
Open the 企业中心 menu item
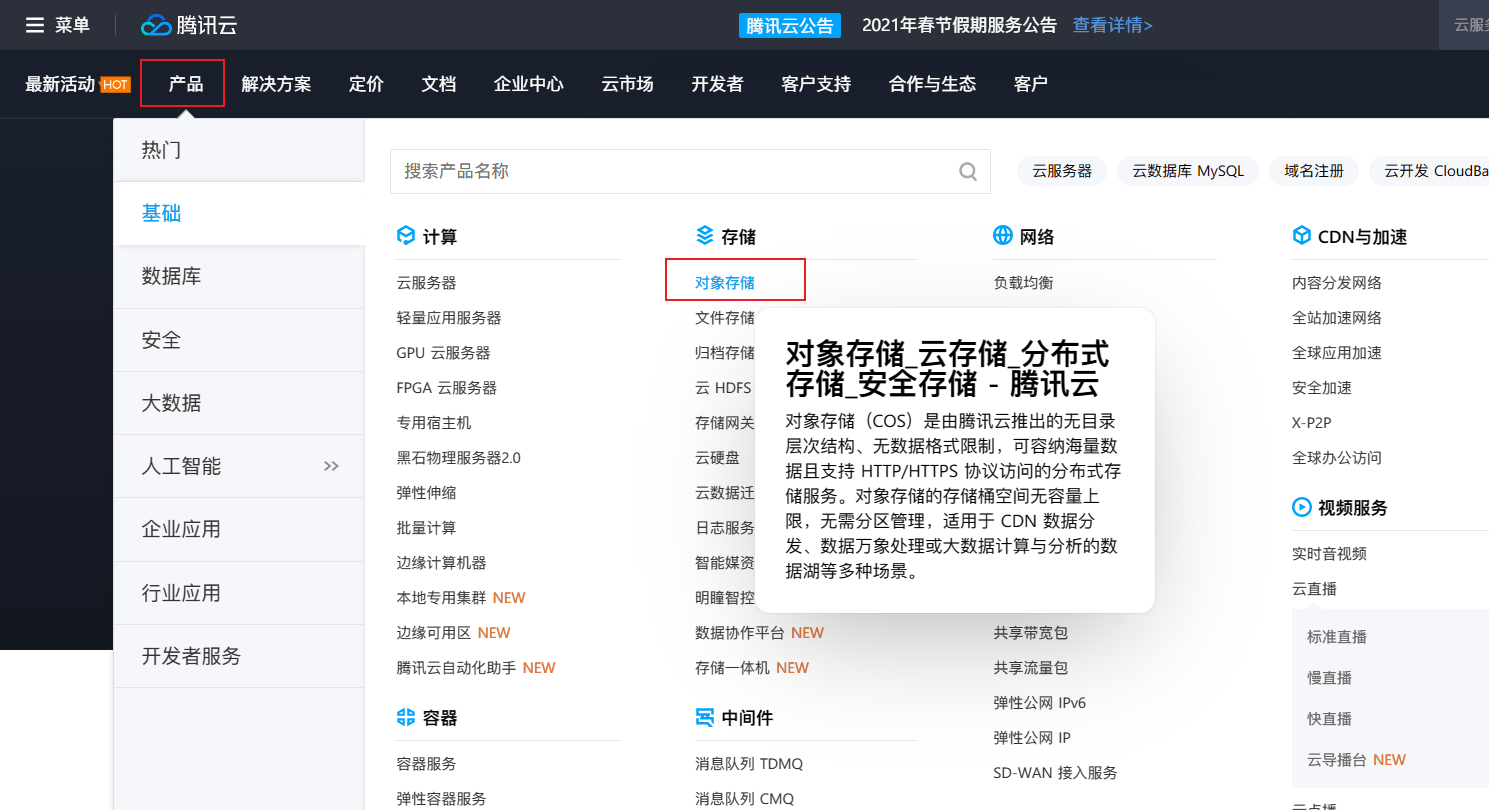coord(528,84)
